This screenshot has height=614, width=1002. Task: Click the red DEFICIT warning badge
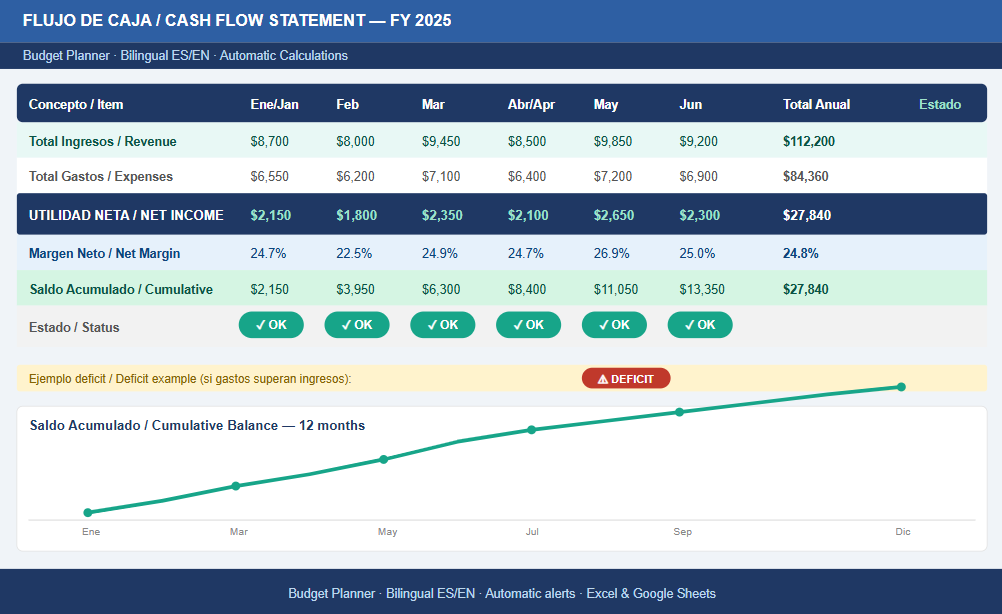[x=626, y=379]
